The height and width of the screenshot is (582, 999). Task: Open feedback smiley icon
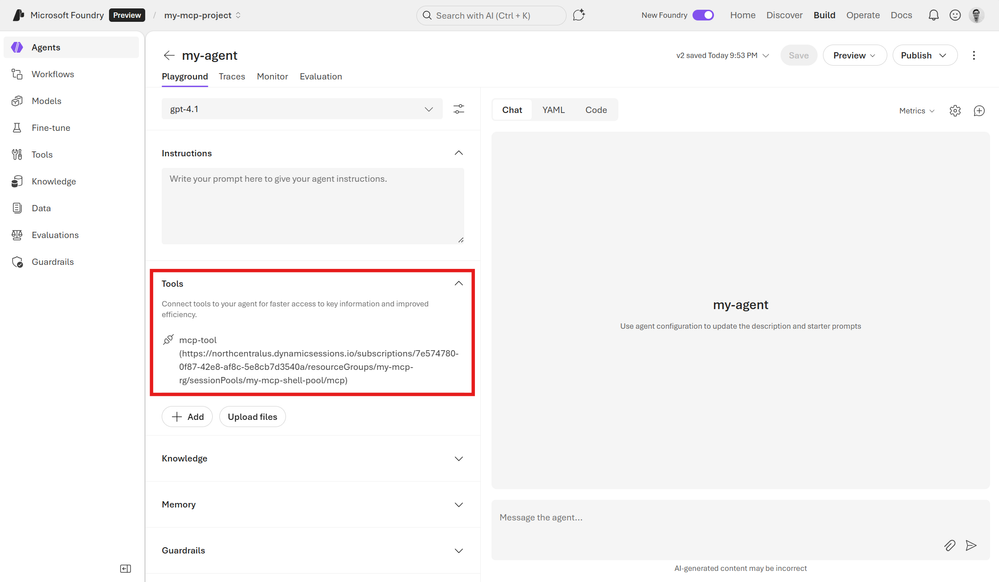coord(955,15)
